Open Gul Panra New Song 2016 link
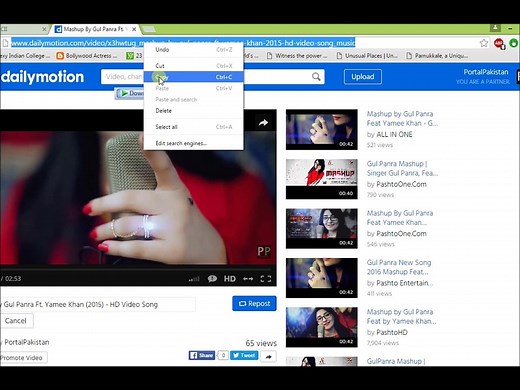Screen dimensions: 520x390 399,267
